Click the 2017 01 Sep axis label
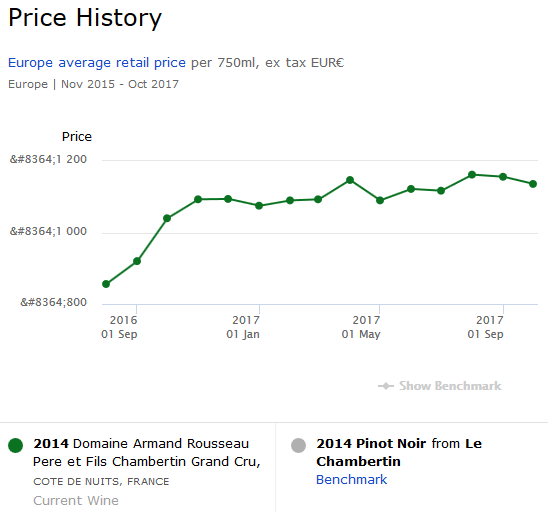 pos(485,327)
